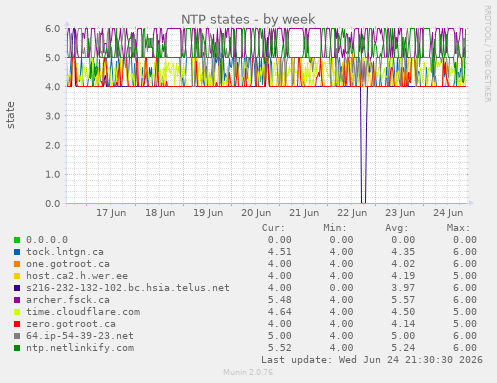The image size is (497, 383).
Task: Click the dark blue spike dropping to zero
Action: coord(364,145)
